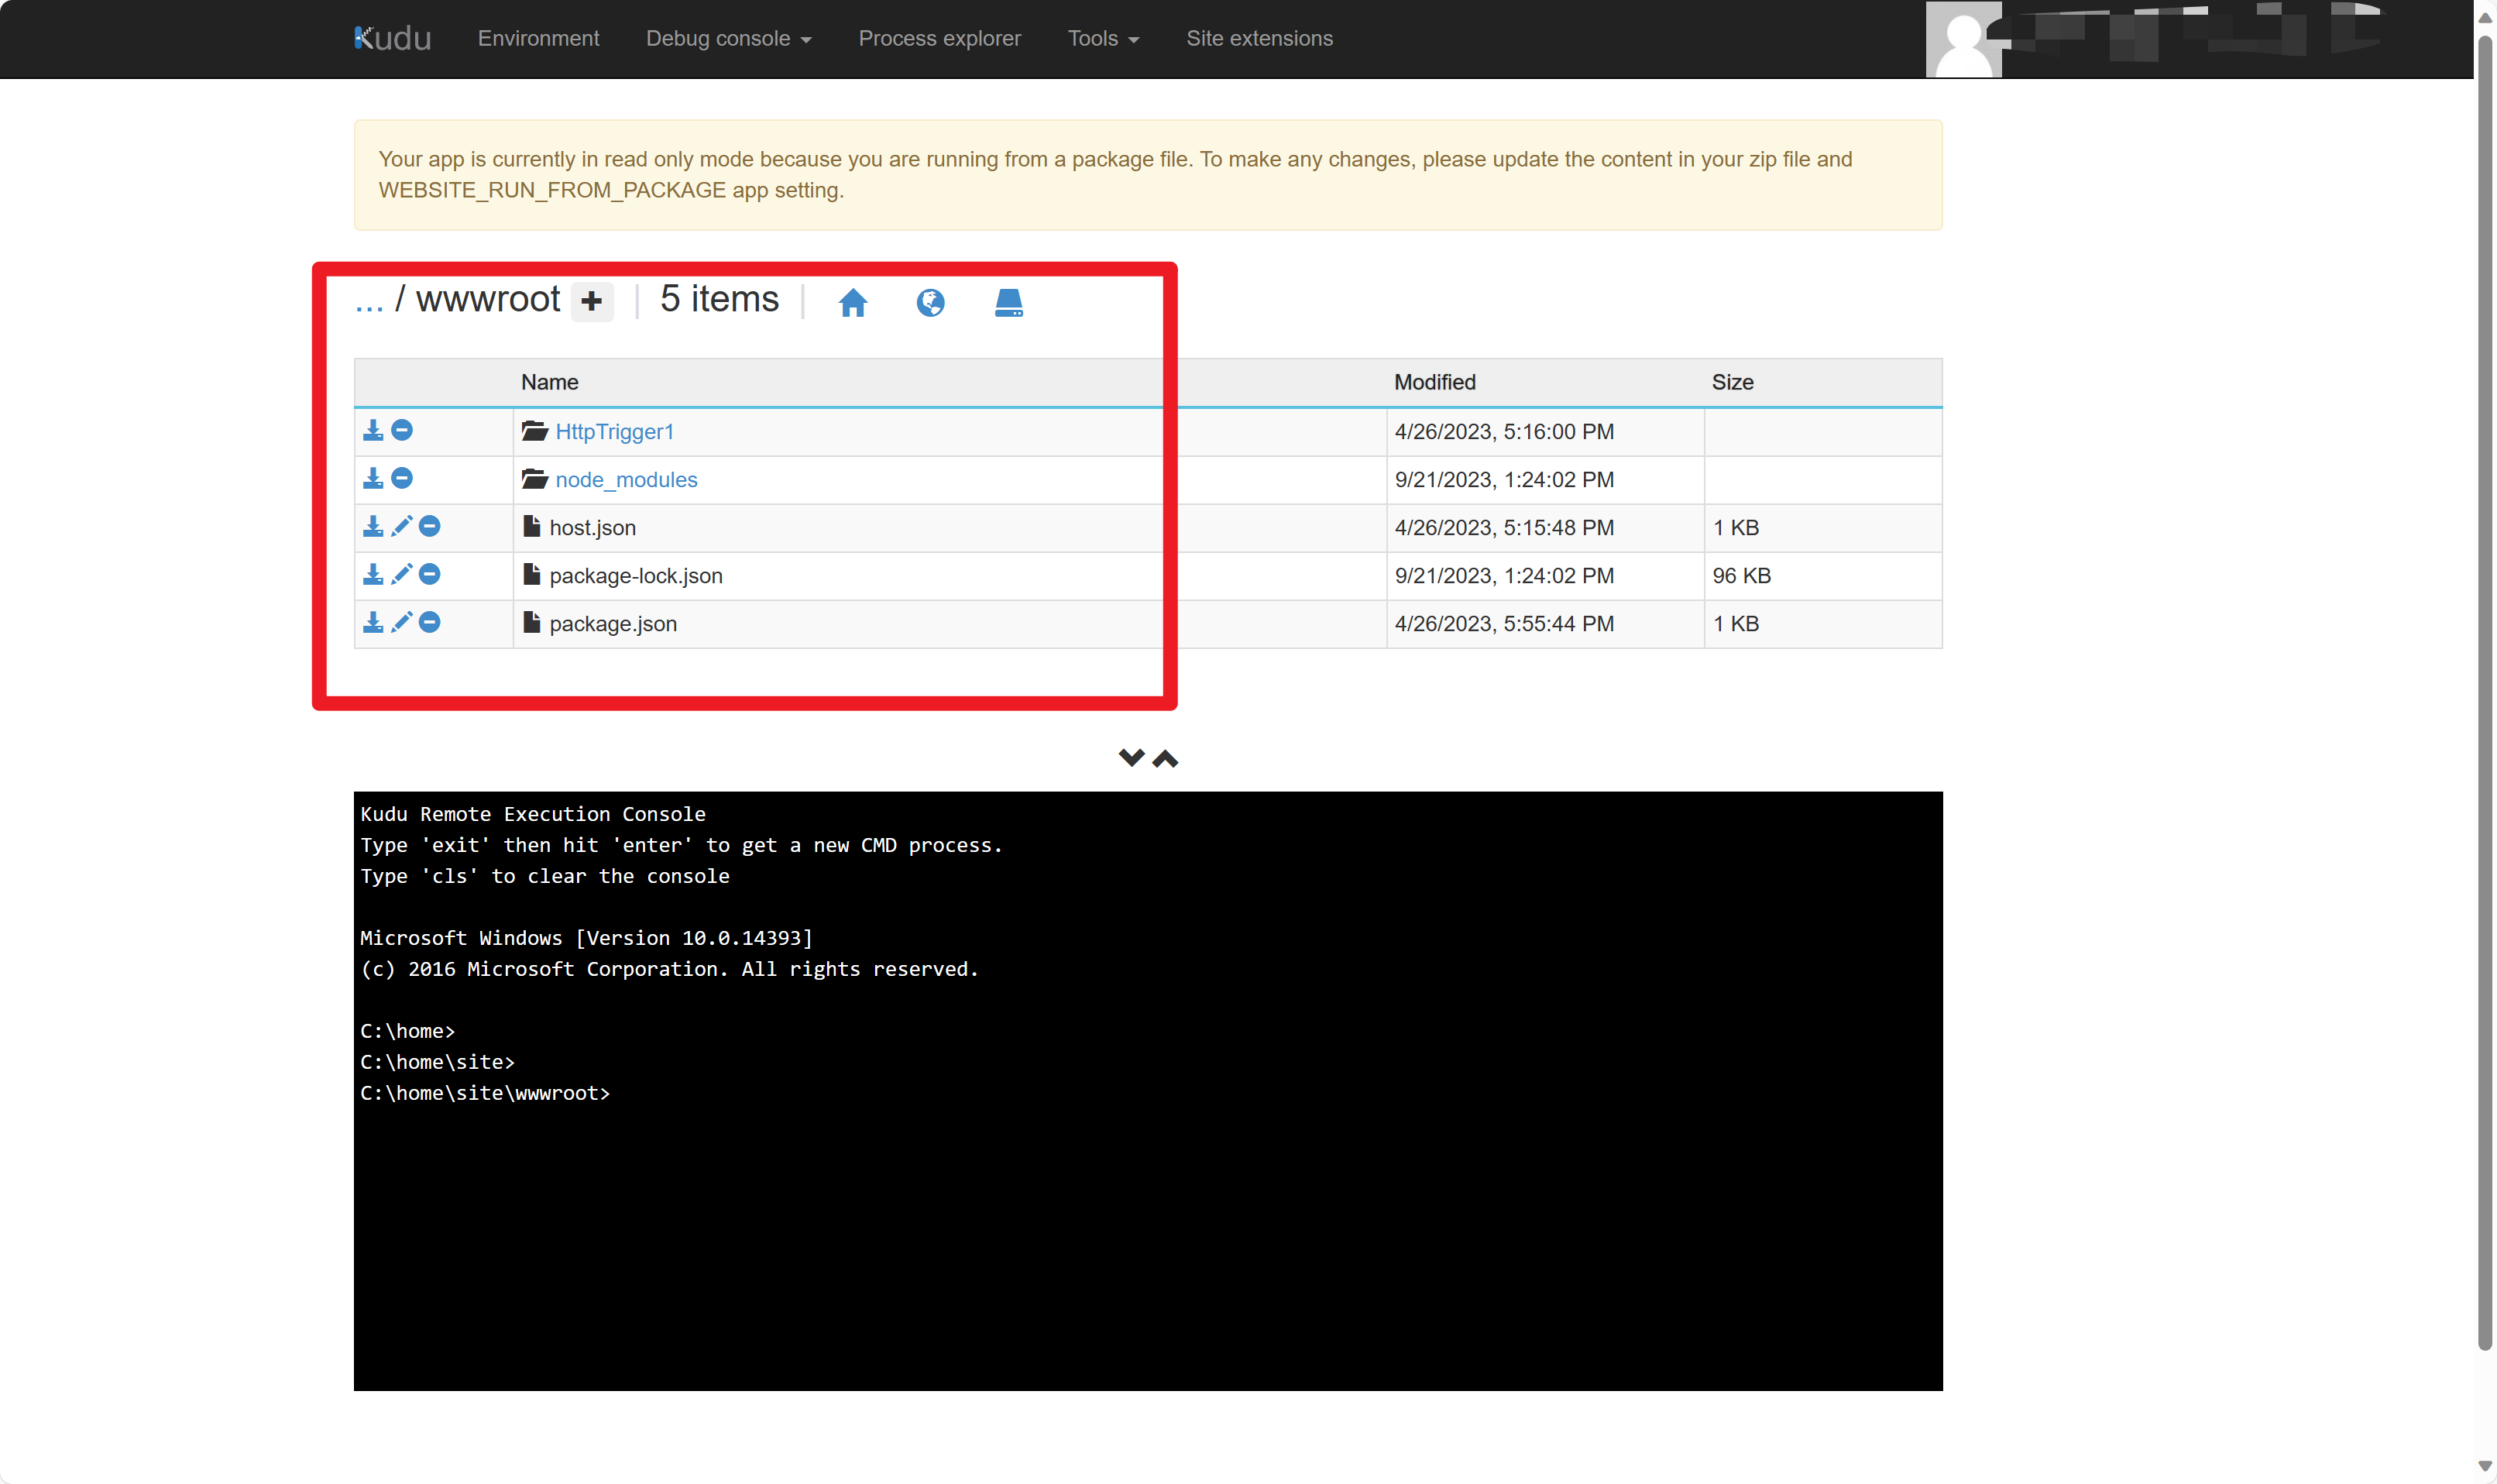Click the globe site root icon

pos(930,302)
